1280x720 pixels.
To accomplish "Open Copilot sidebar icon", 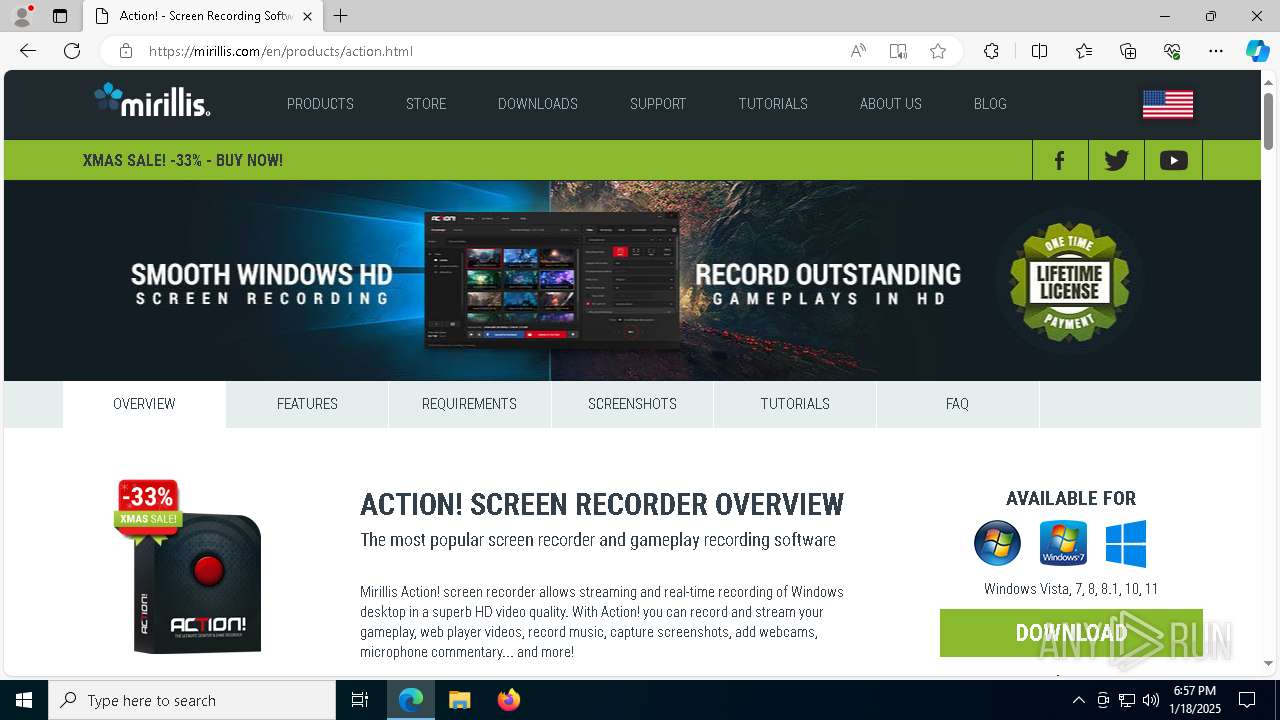I will [x=1257, y=51].
